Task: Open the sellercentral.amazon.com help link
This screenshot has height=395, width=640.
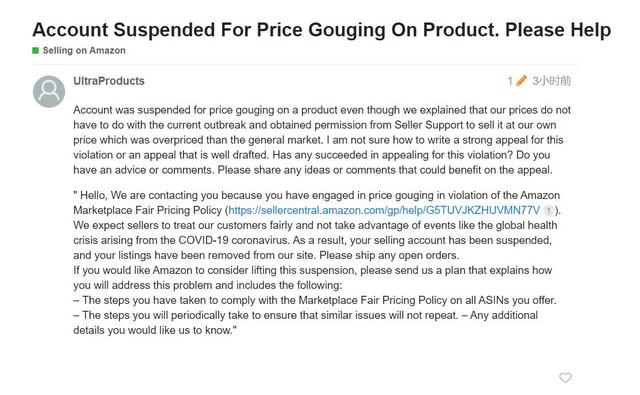Action: coord(384,210)
